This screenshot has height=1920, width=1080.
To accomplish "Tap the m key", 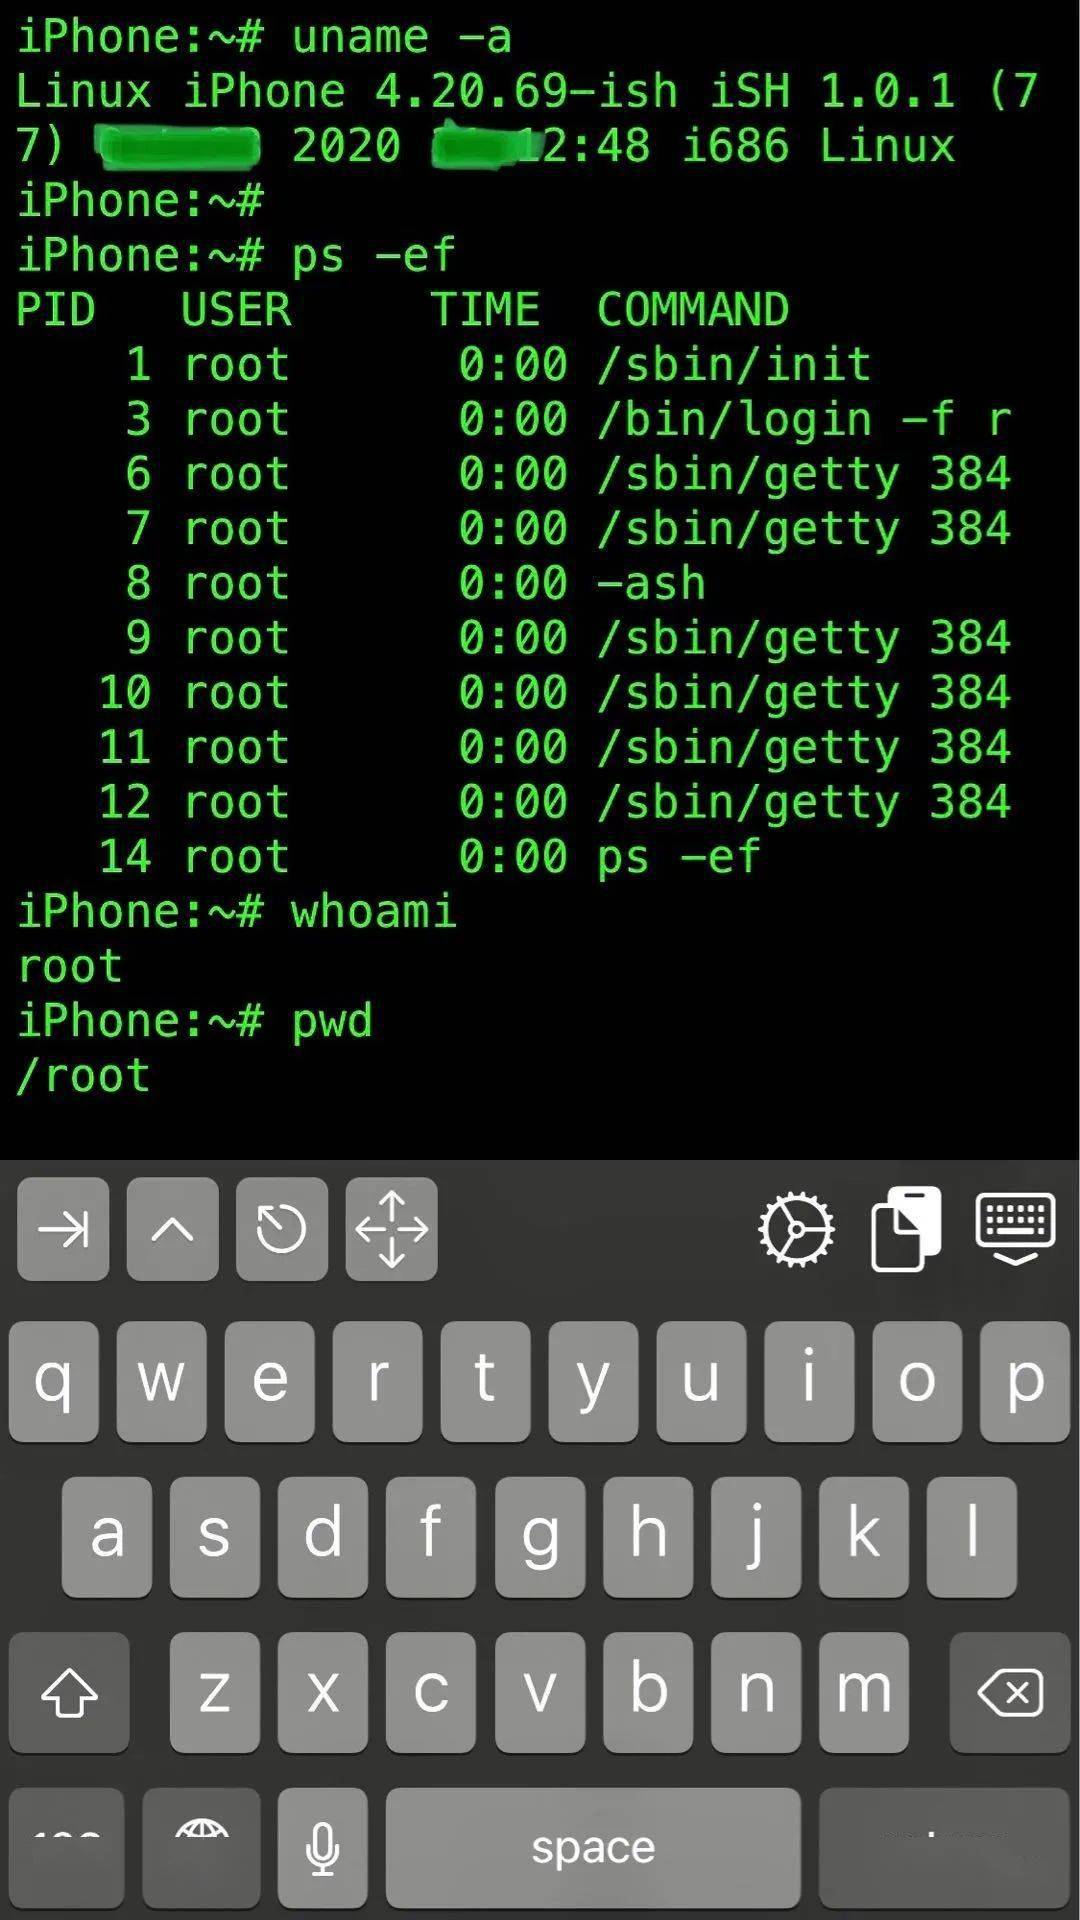I will [863, 1692].
